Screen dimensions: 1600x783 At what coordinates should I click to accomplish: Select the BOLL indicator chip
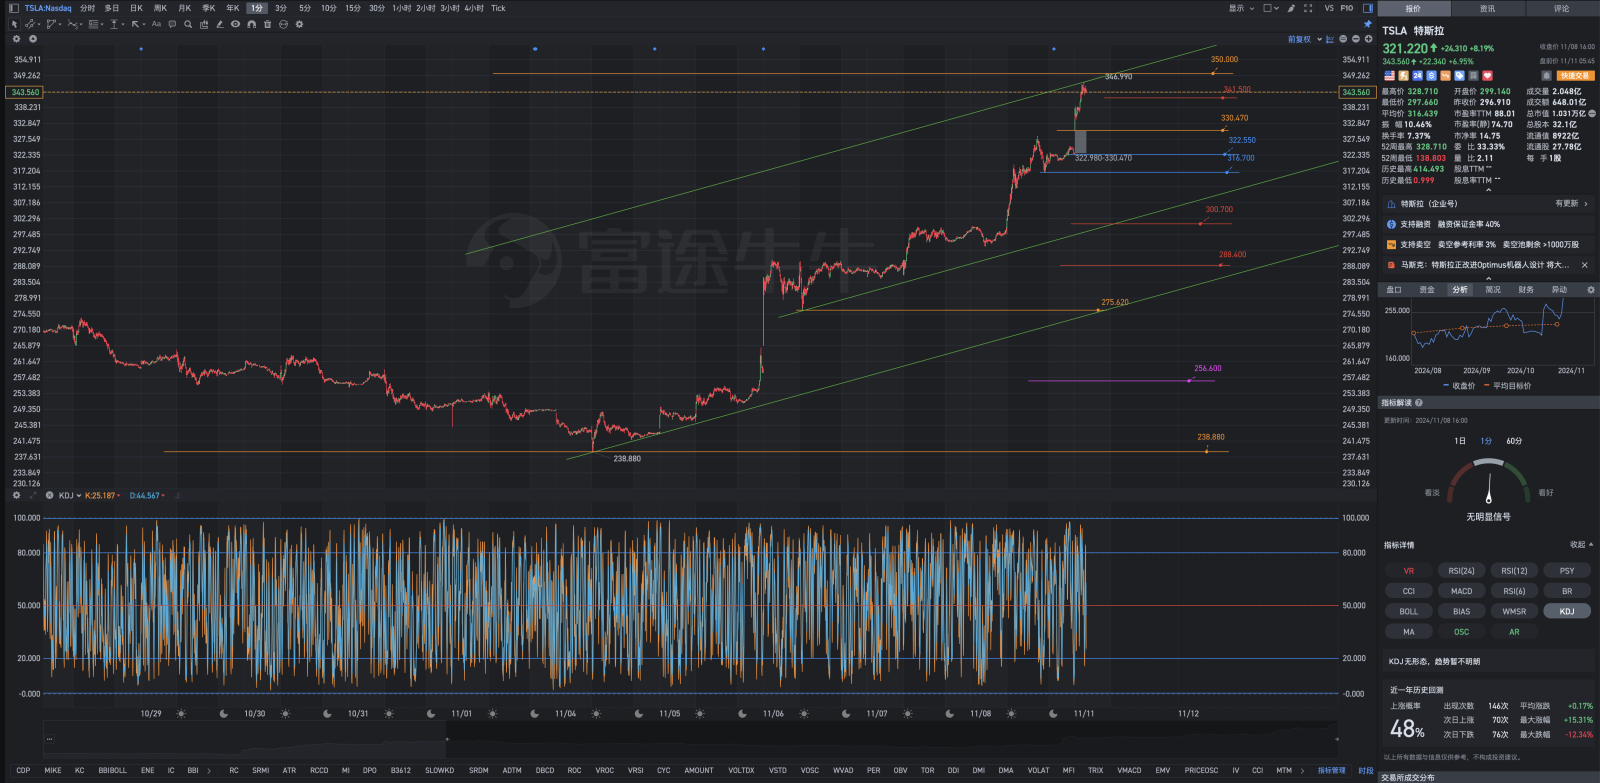click(1408, 611)
